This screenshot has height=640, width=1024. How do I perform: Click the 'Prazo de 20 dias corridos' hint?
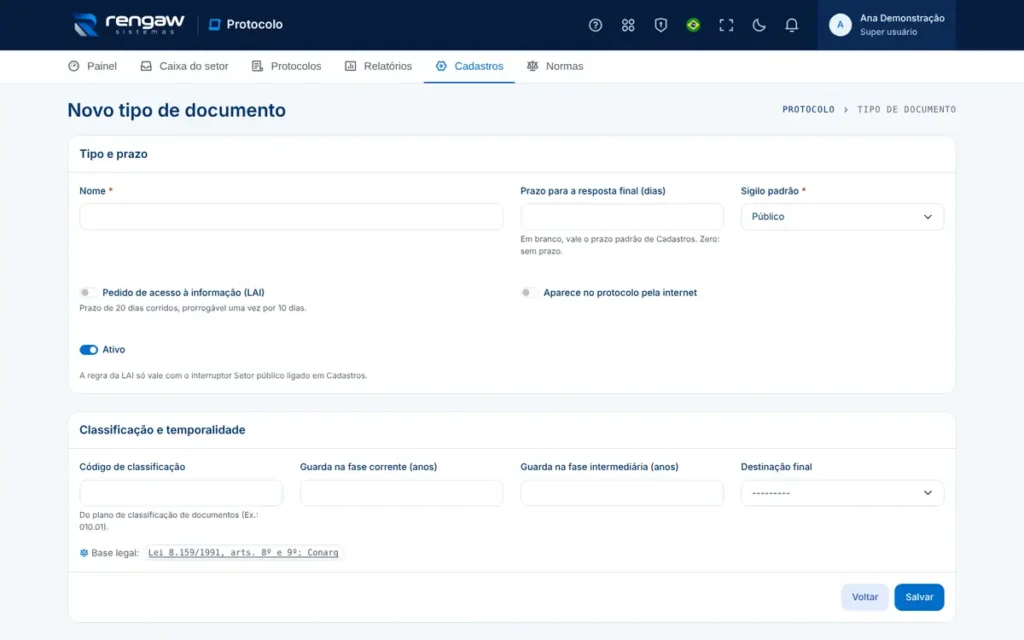pos(193,308)
